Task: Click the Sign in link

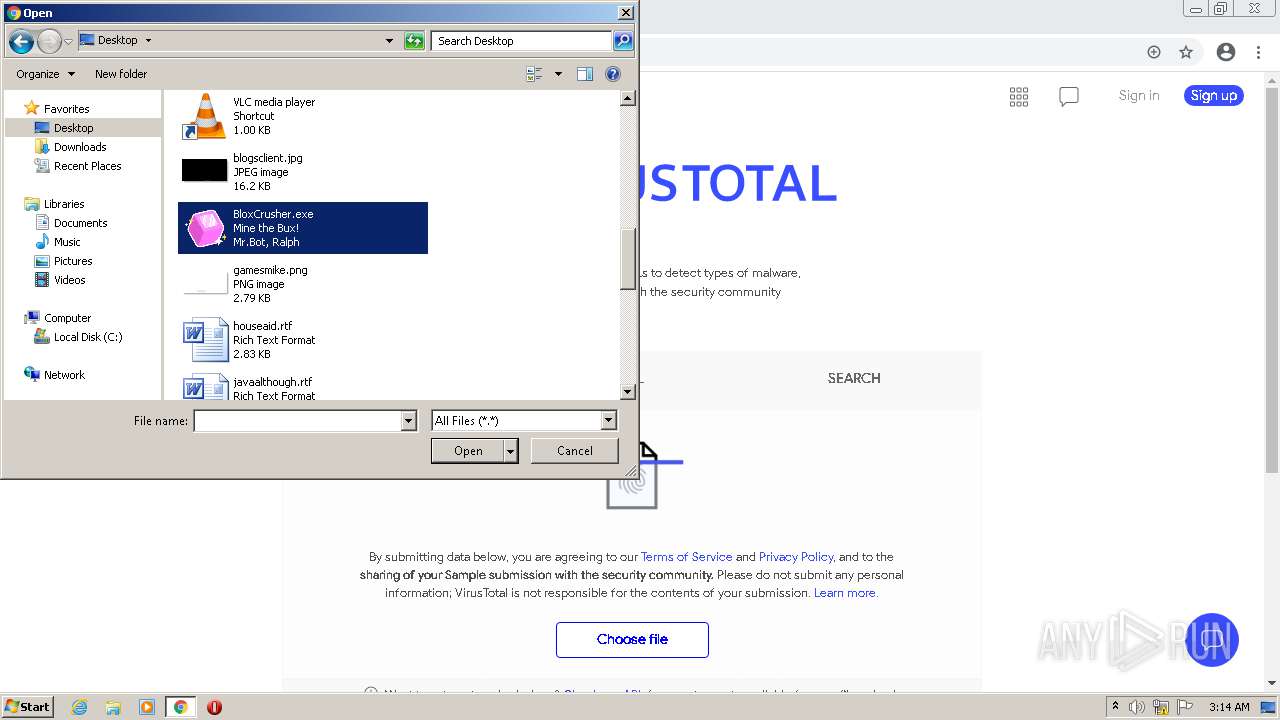Action: tap(1139, 96)
